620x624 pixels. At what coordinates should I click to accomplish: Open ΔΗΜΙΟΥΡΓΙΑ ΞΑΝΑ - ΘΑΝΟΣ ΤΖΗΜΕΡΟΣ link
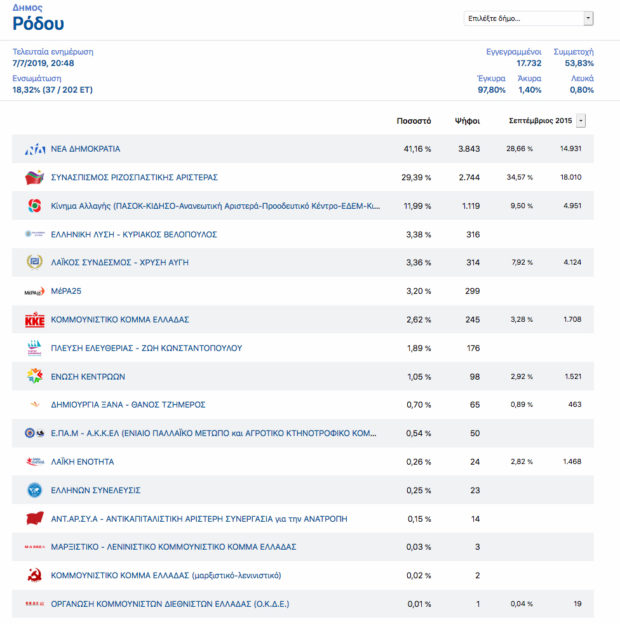pyautogui.click(x=128, y=405)
